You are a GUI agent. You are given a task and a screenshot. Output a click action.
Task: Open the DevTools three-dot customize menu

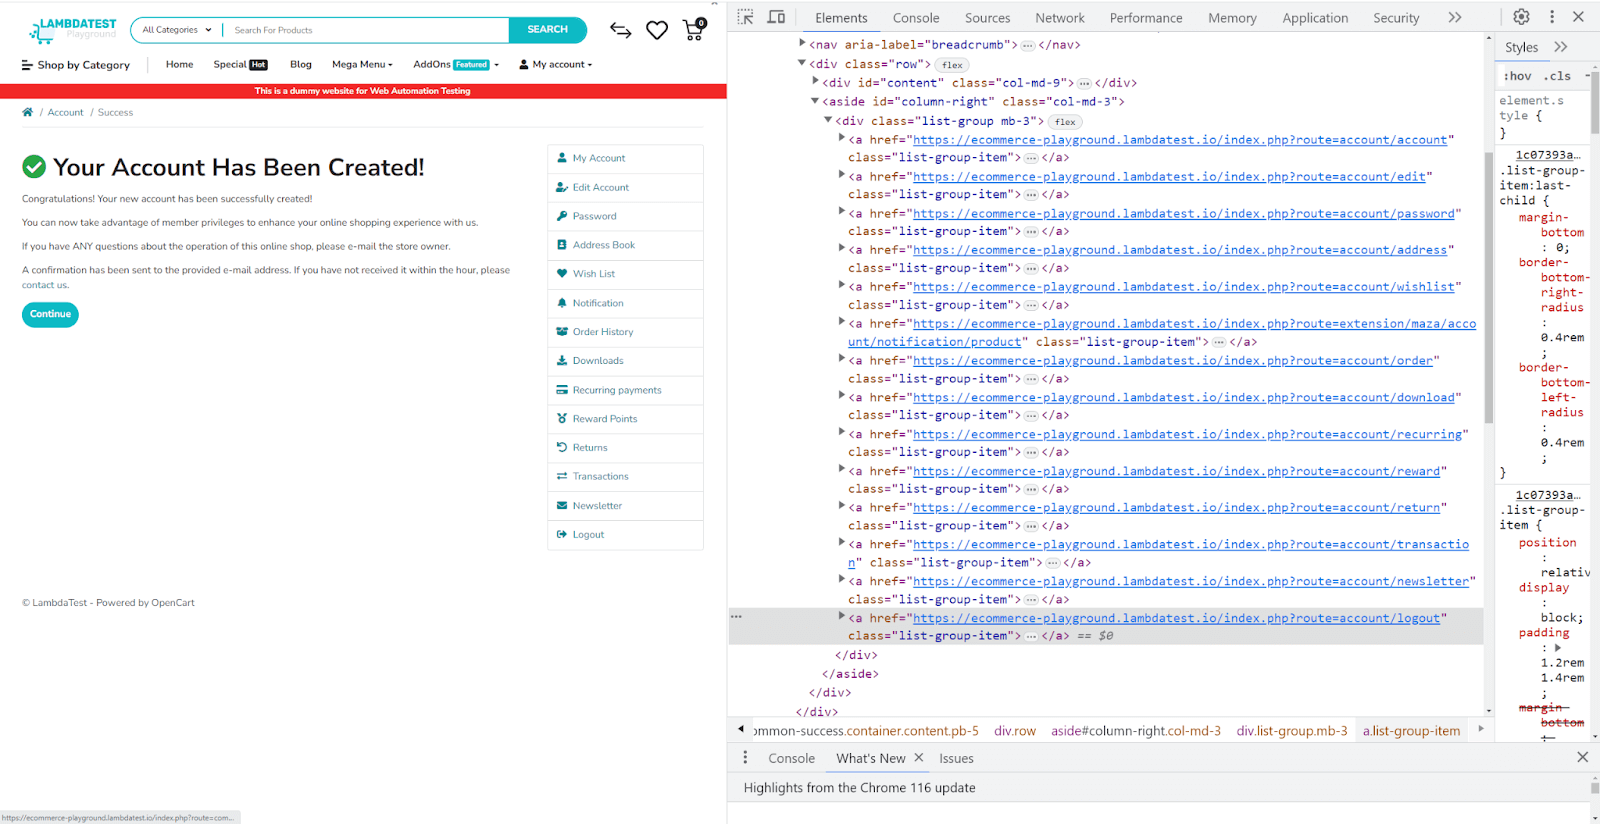[1552, 17]
